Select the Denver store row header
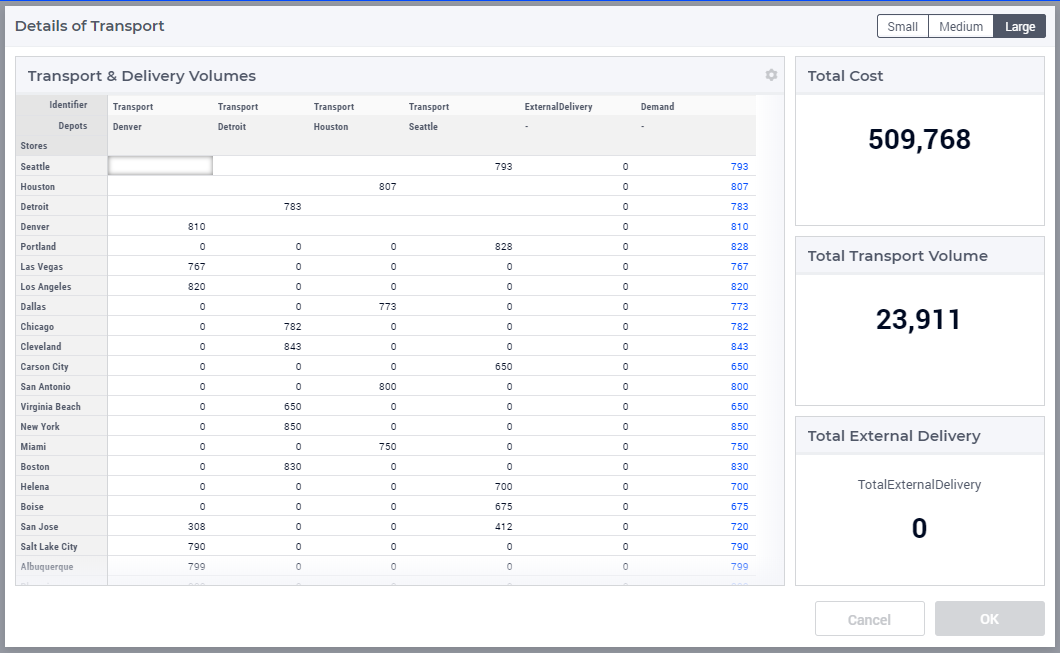This screenshot has width=1060, height=653. coord(62,226)
